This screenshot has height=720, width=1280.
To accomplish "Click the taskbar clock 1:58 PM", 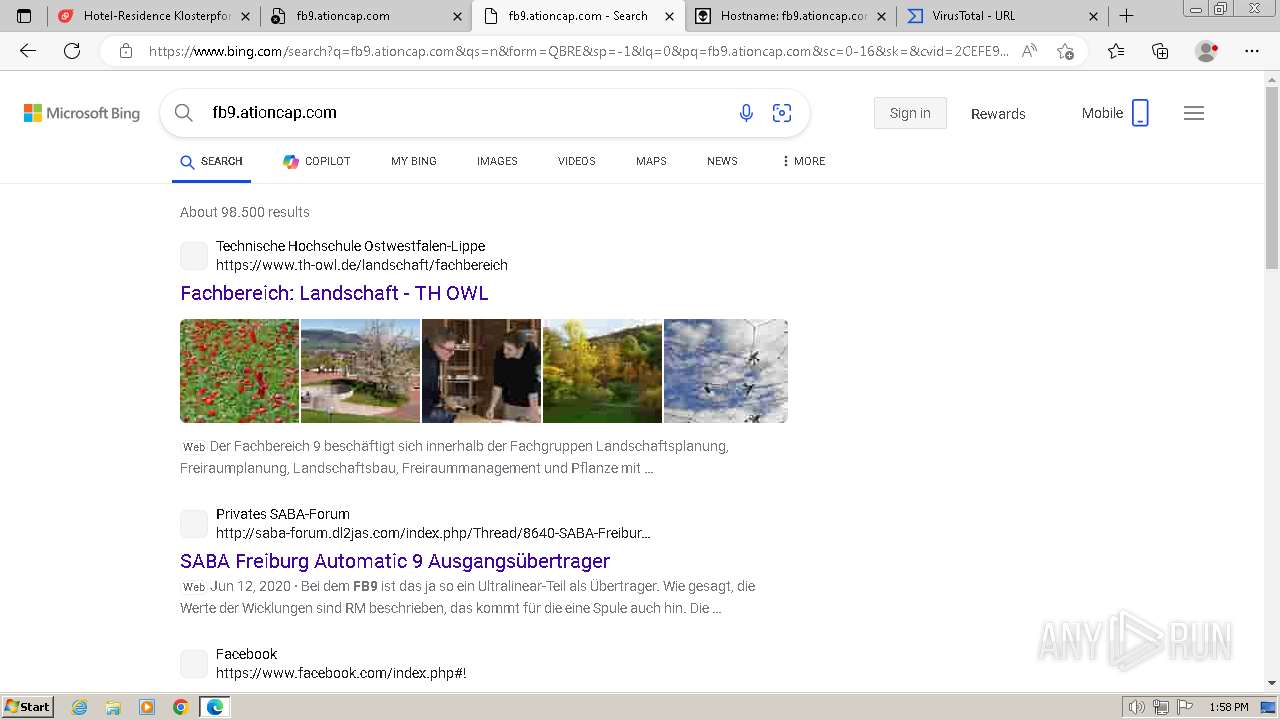I will point(1229,707).
